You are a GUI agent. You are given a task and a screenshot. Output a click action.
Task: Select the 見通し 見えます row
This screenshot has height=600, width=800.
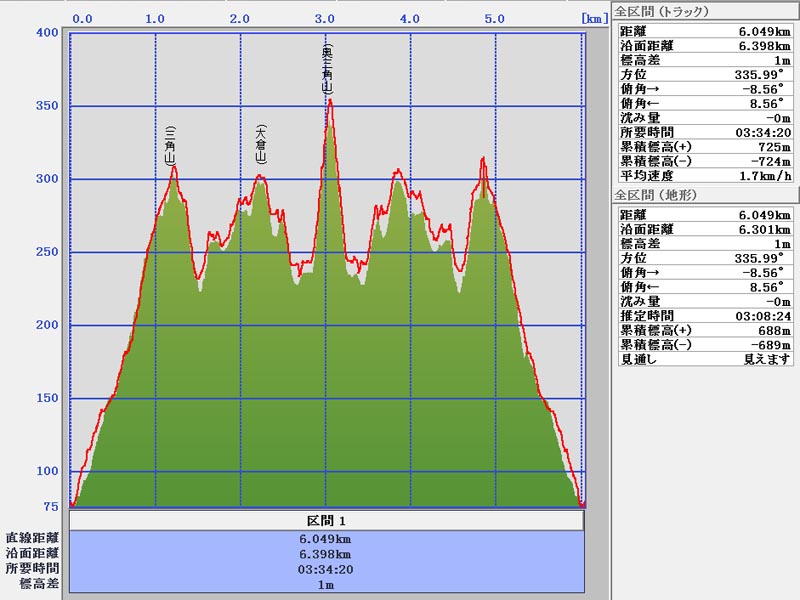704,359
